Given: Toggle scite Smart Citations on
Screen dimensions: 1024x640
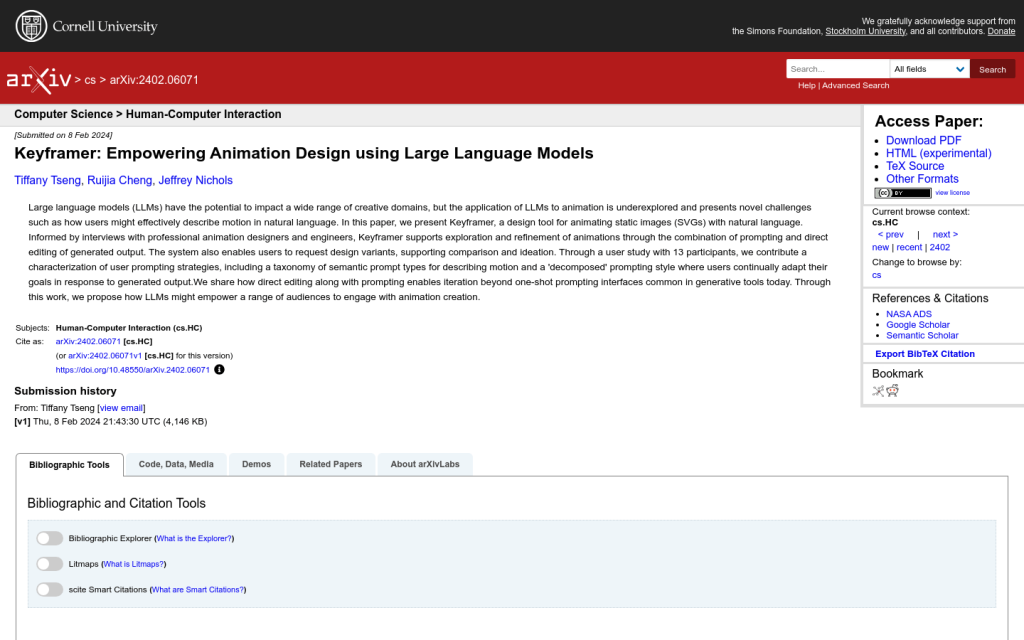Looking at the screenshot, I should pyautogui.click(x=49, y=590).
